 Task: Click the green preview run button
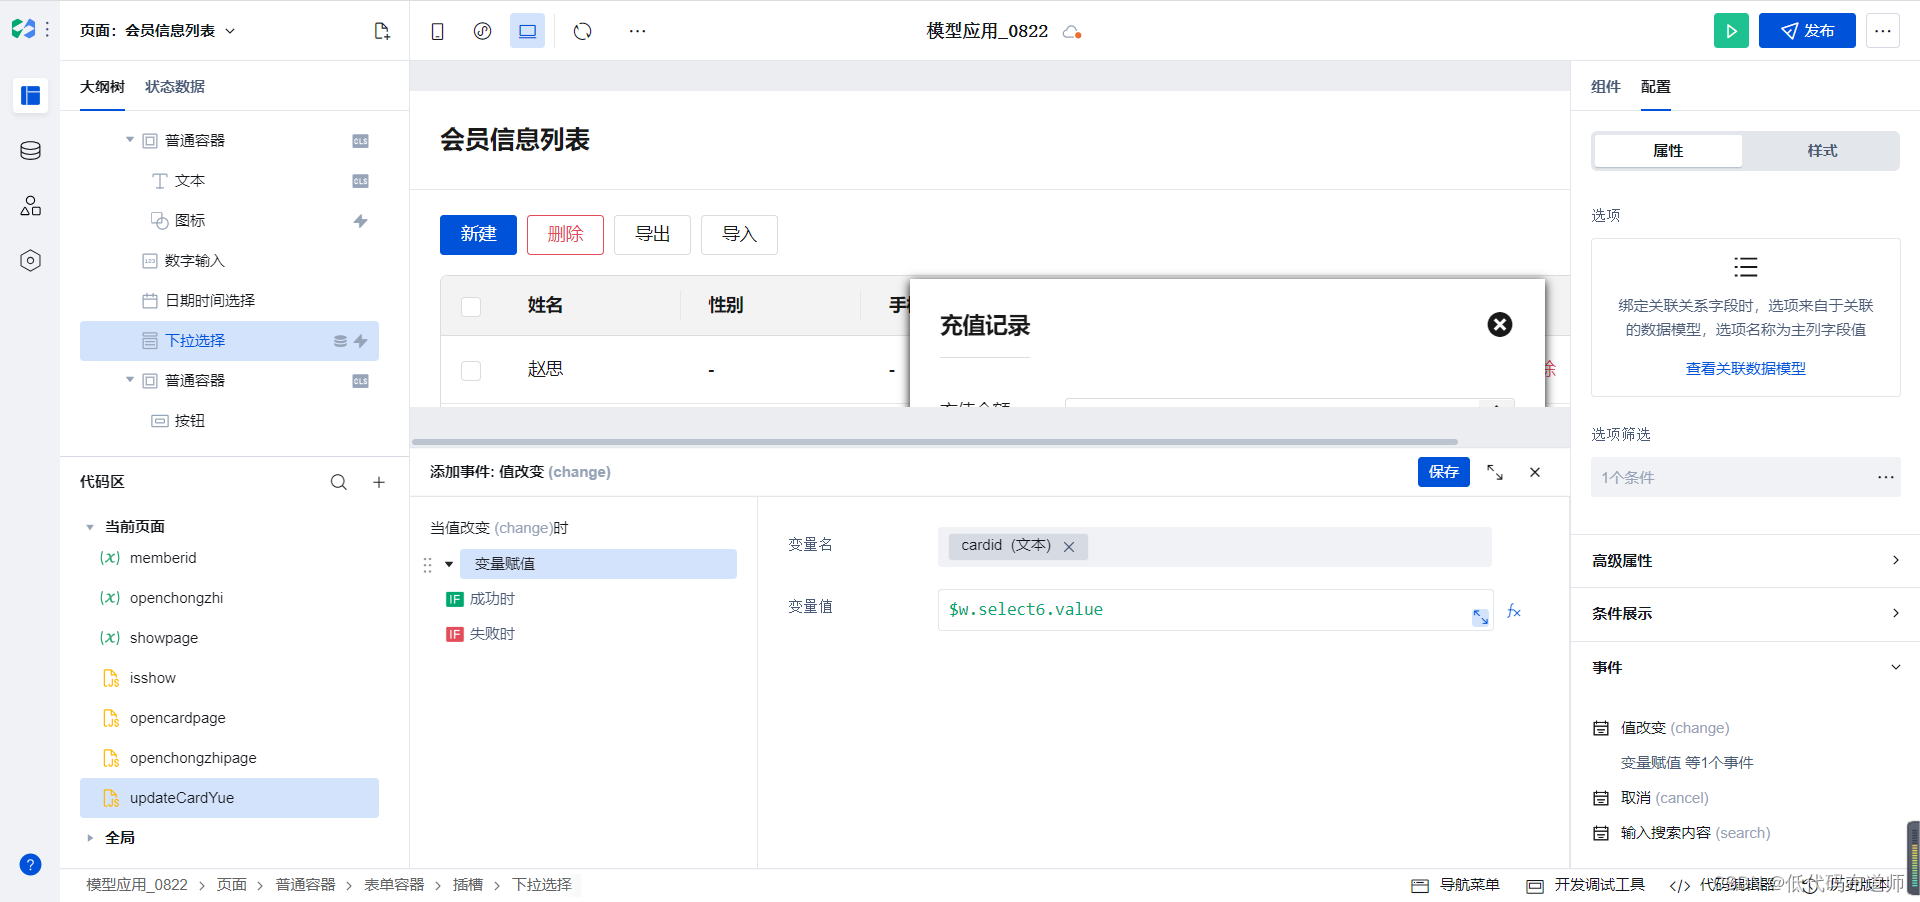tap(1731, 31)
